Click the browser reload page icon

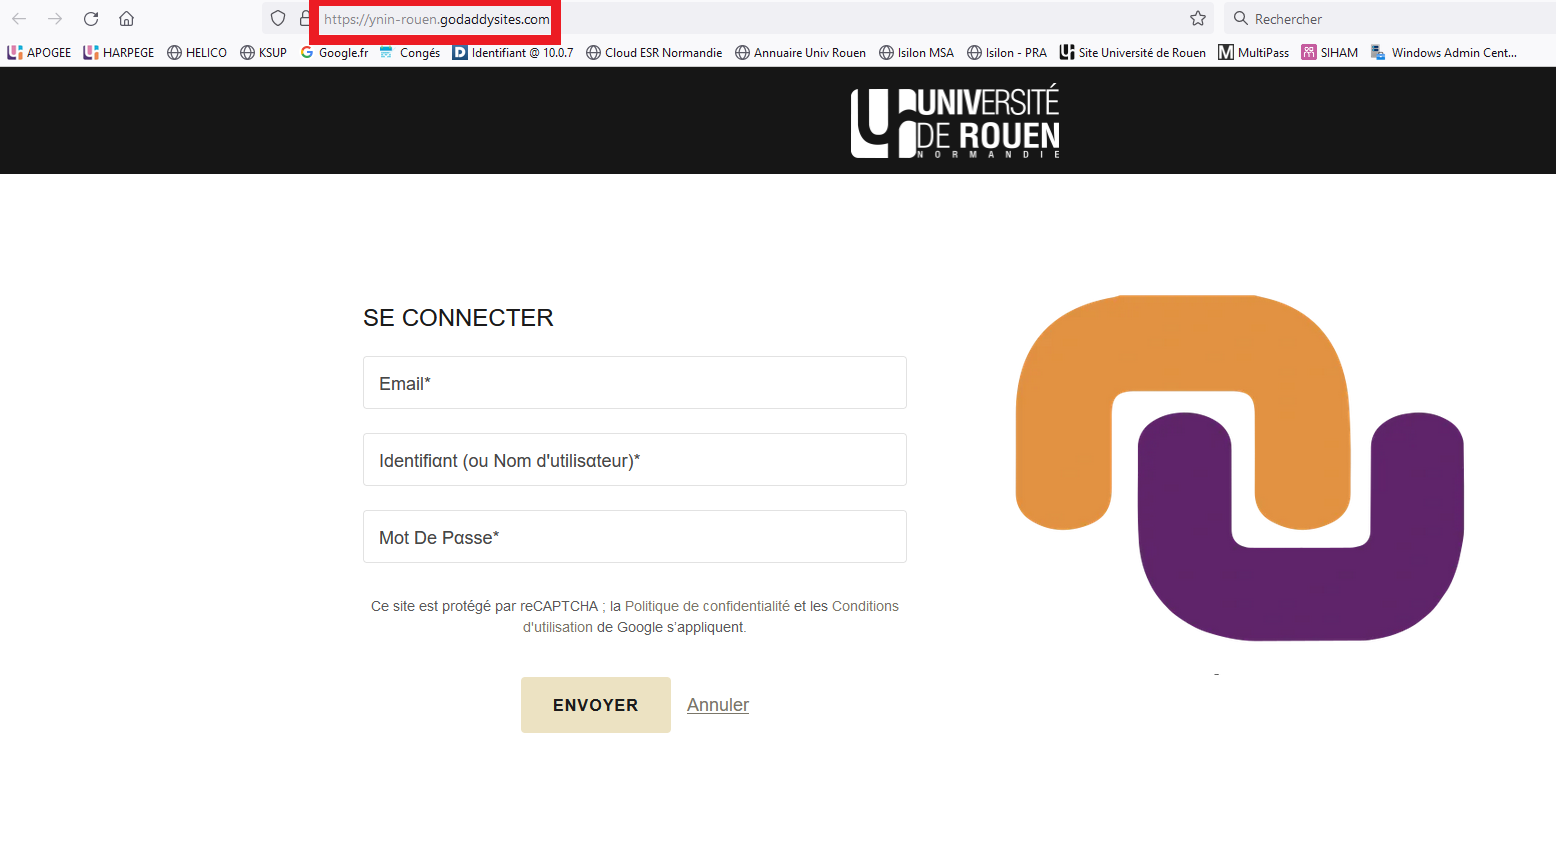[x=91, y=19]
